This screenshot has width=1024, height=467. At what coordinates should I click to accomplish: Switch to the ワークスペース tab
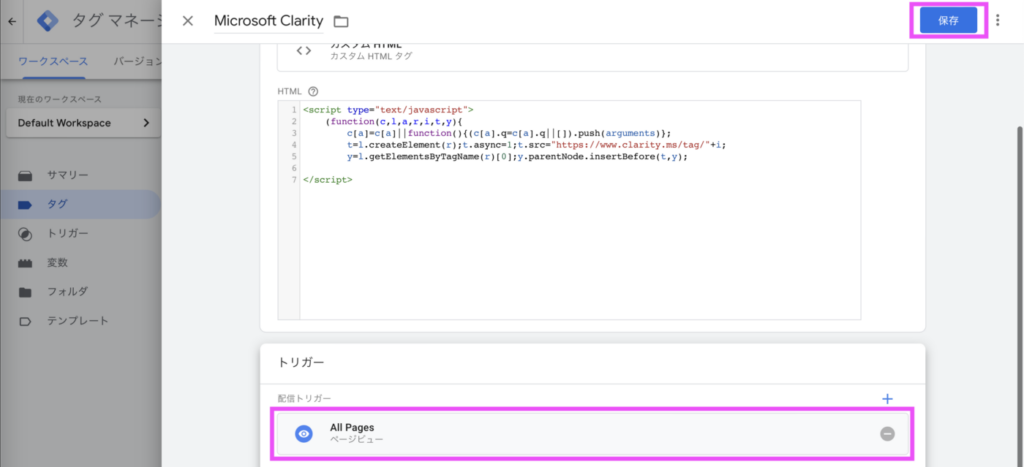tap(53, 61)
